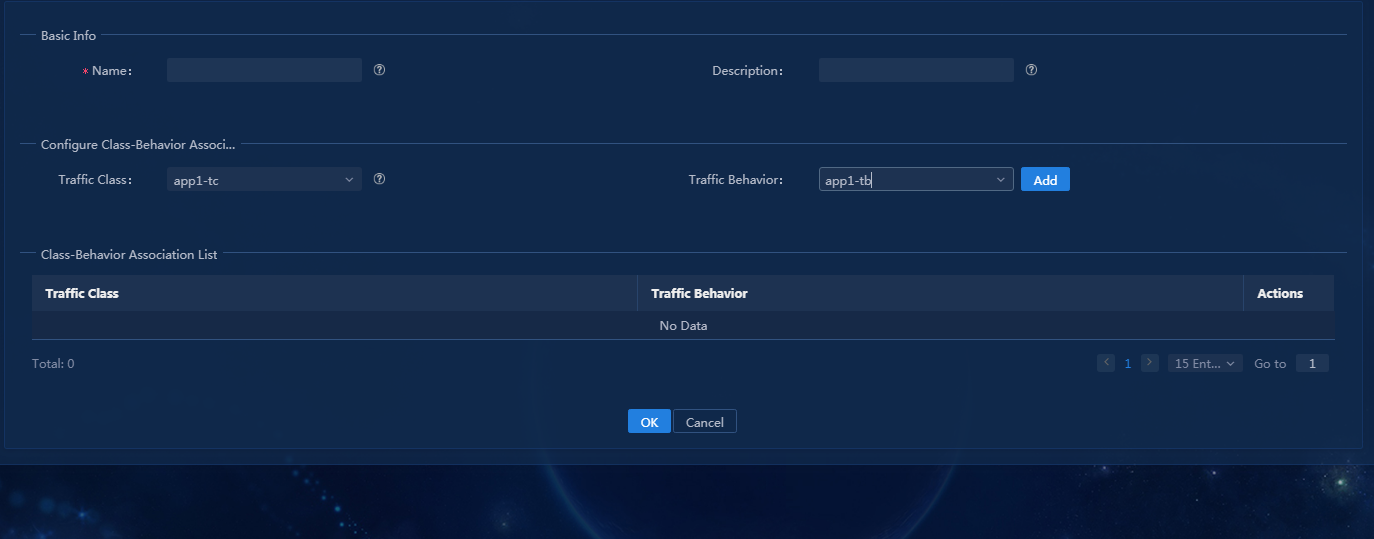This screenshot has width=1374, height=539.
Task: Go to previous page arrow in pagination
Action: (1106, 363)
